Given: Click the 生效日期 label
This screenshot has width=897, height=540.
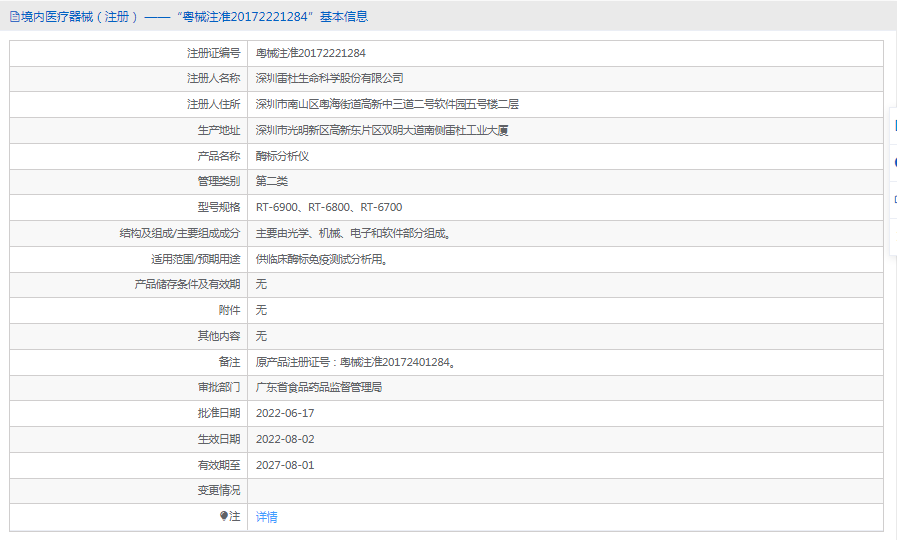Looking at the screenshot, I should [219, 439].
